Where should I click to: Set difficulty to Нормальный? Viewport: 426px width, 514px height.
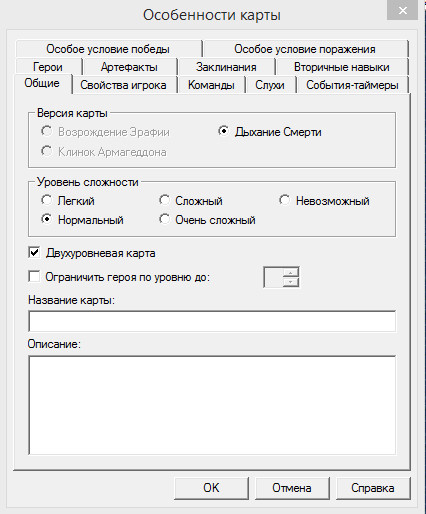click(x=46, y=219)
